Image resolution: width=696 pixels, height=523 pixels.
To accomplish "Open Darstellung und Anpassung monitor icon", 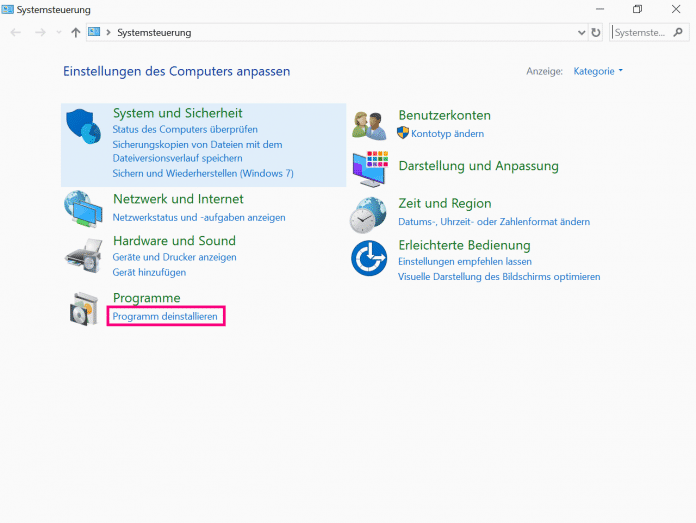I will click(x=370, y=168).
